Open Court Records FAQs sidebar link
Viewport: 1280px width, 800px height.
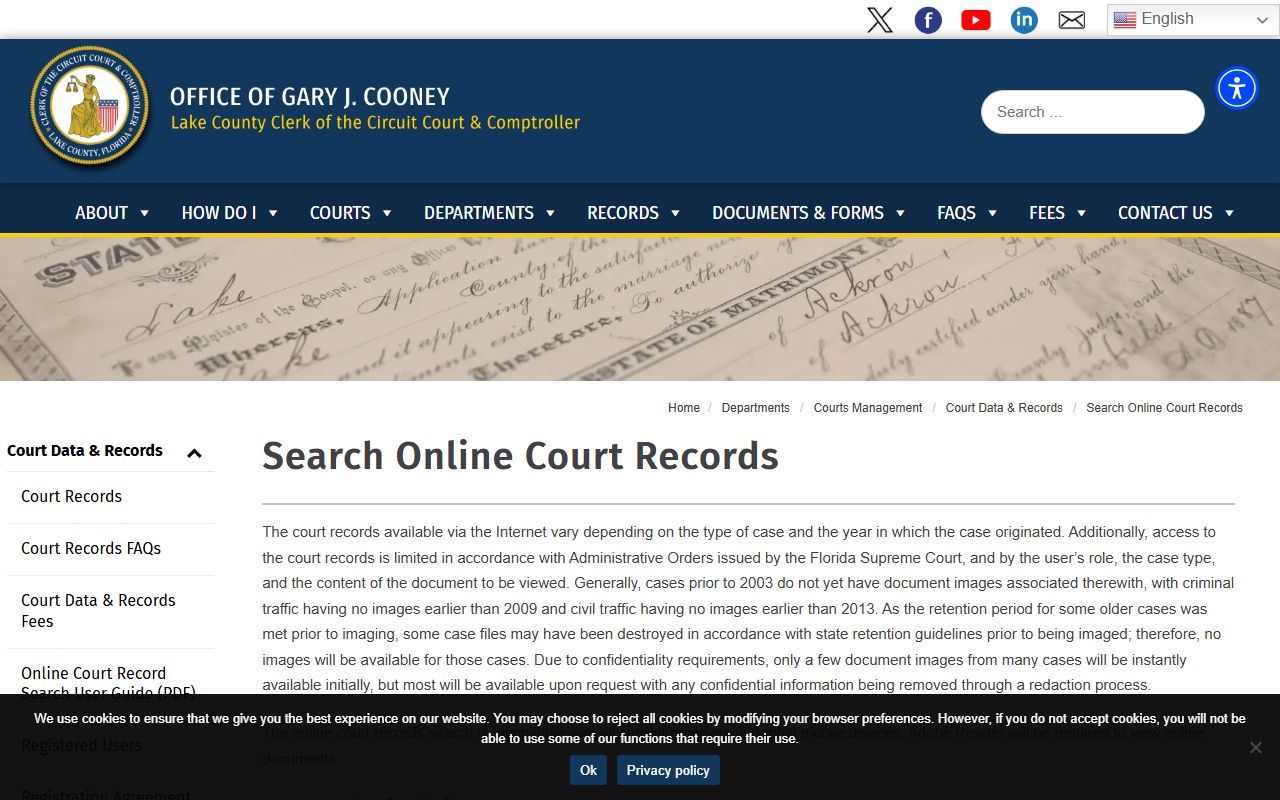pos(91,548)
